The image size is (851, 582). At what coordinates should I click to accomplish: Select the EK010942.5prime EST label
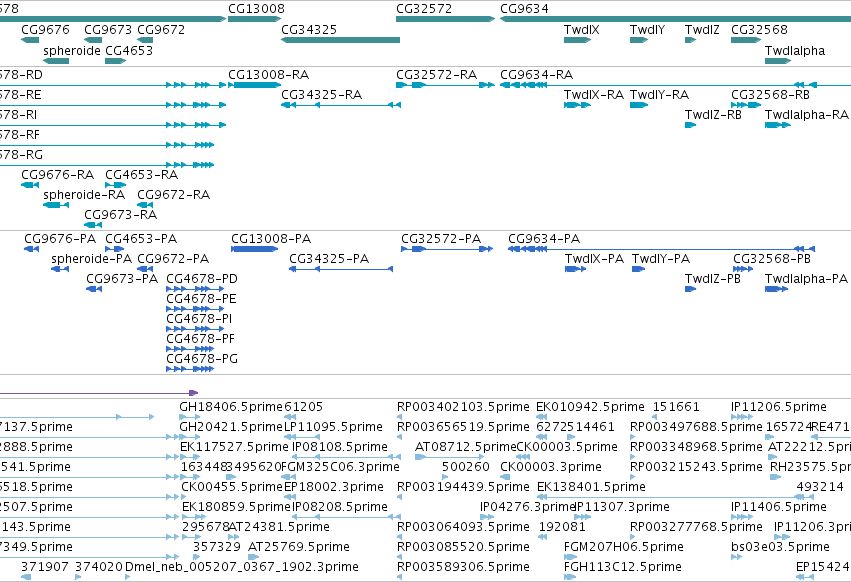pos(590,407)
